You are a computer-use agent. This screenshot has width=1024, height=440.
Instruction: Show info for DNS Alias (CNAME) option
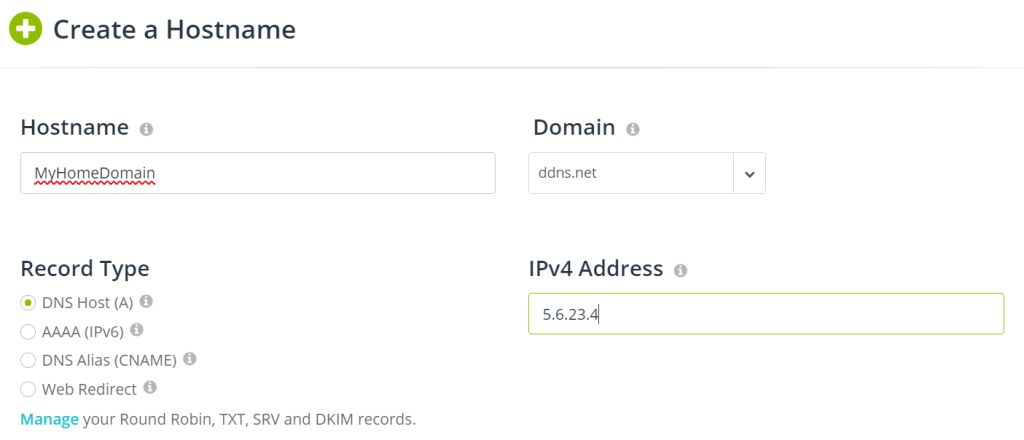click(x=190, y=358)
